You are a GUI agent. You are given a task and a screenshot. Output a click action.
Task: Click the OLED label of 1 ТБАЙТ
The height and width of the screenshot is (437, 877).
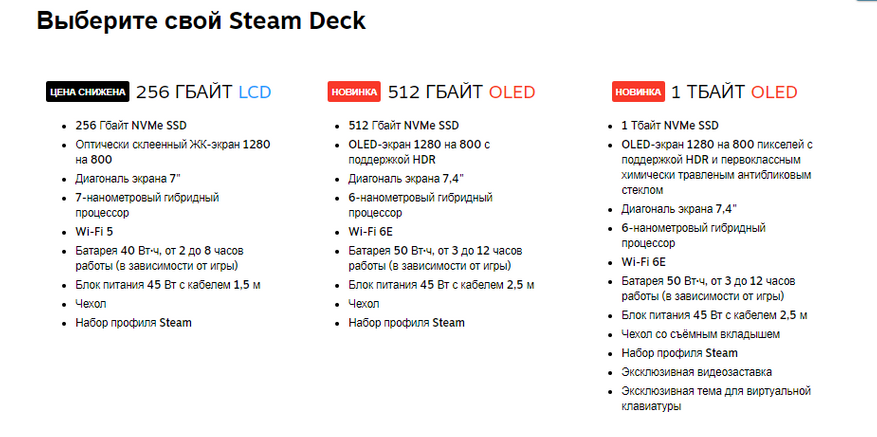(x=774, y=93)
